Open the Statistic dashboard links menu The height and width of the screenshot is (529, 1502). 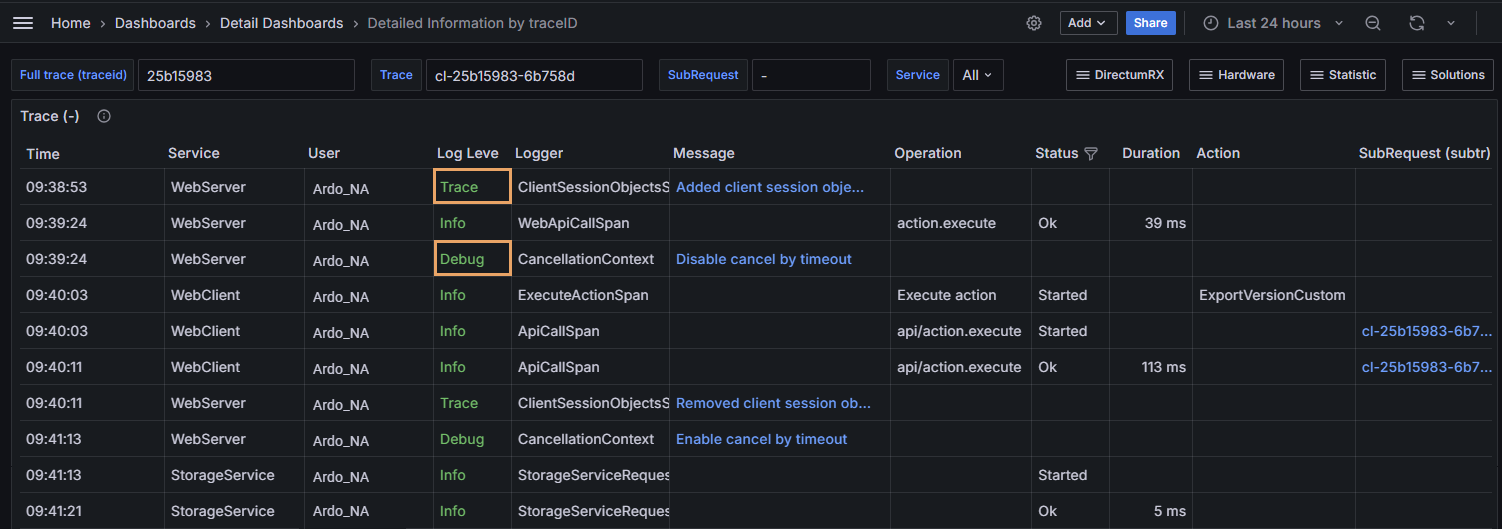coord(1342,75)
